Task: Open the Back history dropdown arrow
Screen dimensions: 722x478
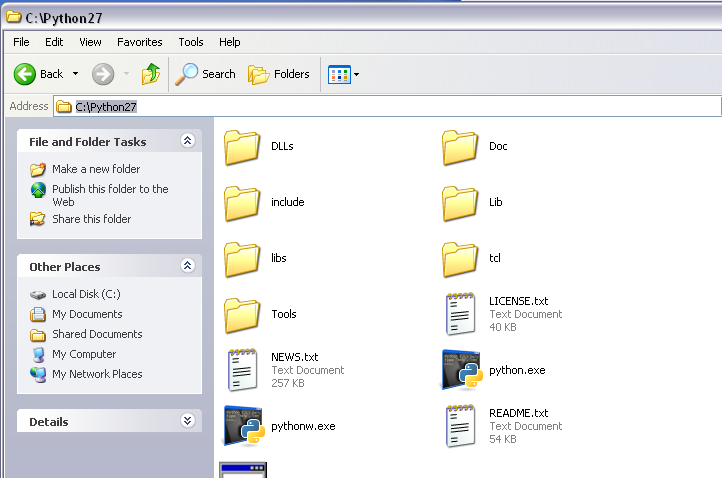Action: coord(76,74)
